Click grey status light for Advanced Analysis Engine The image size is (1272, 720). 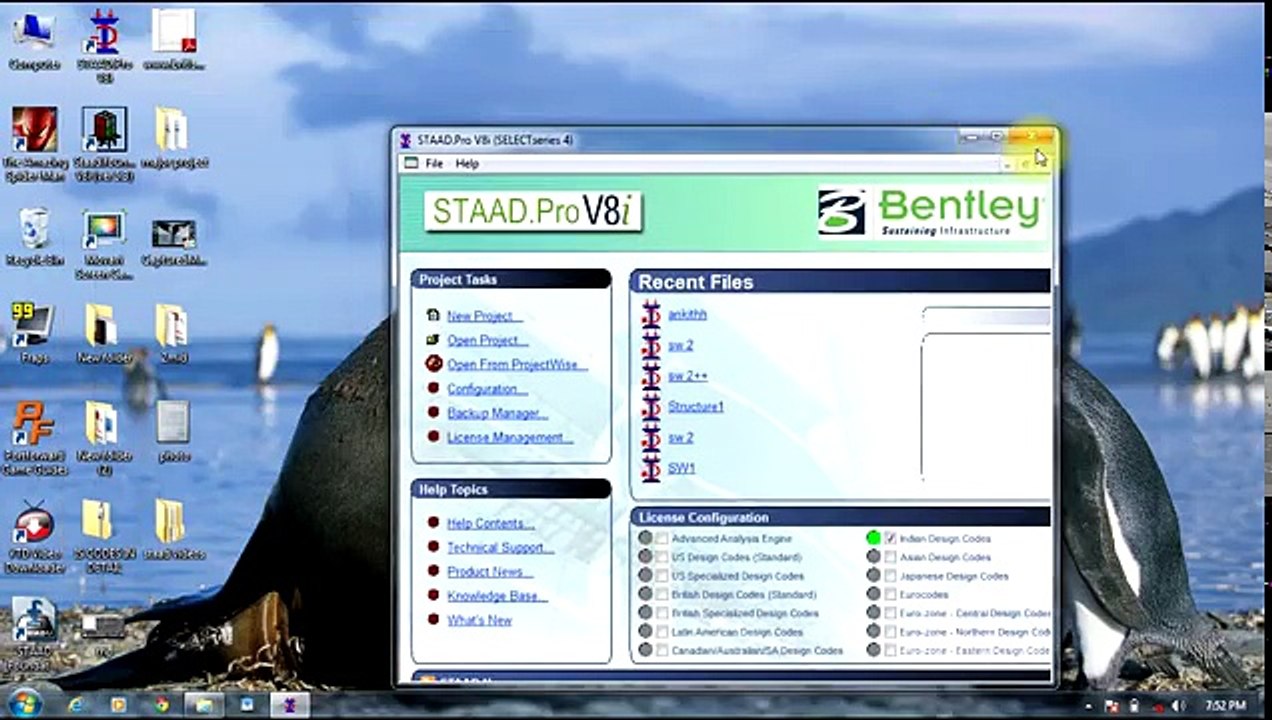646,539
